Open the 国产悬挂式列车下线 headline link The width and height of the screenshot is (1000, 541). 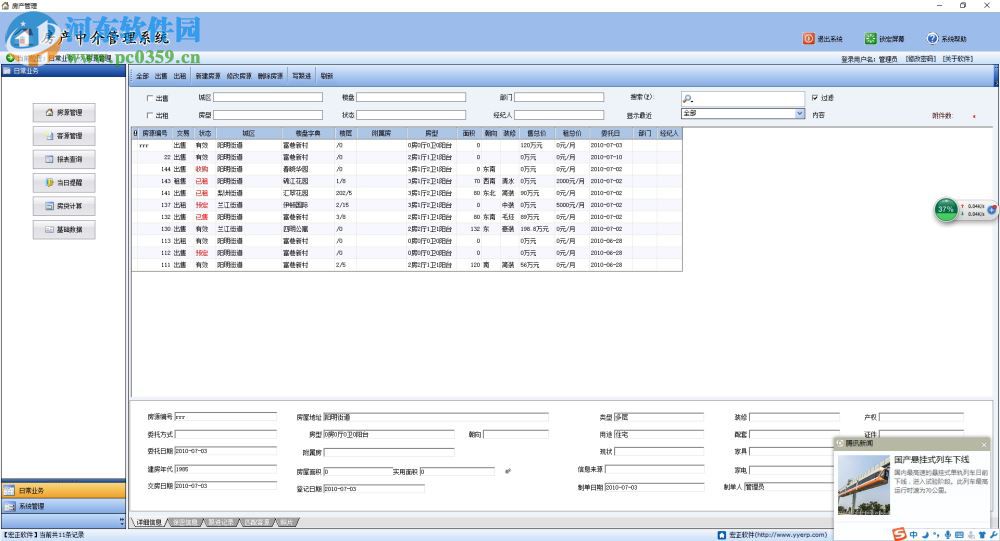coord(931,459)
